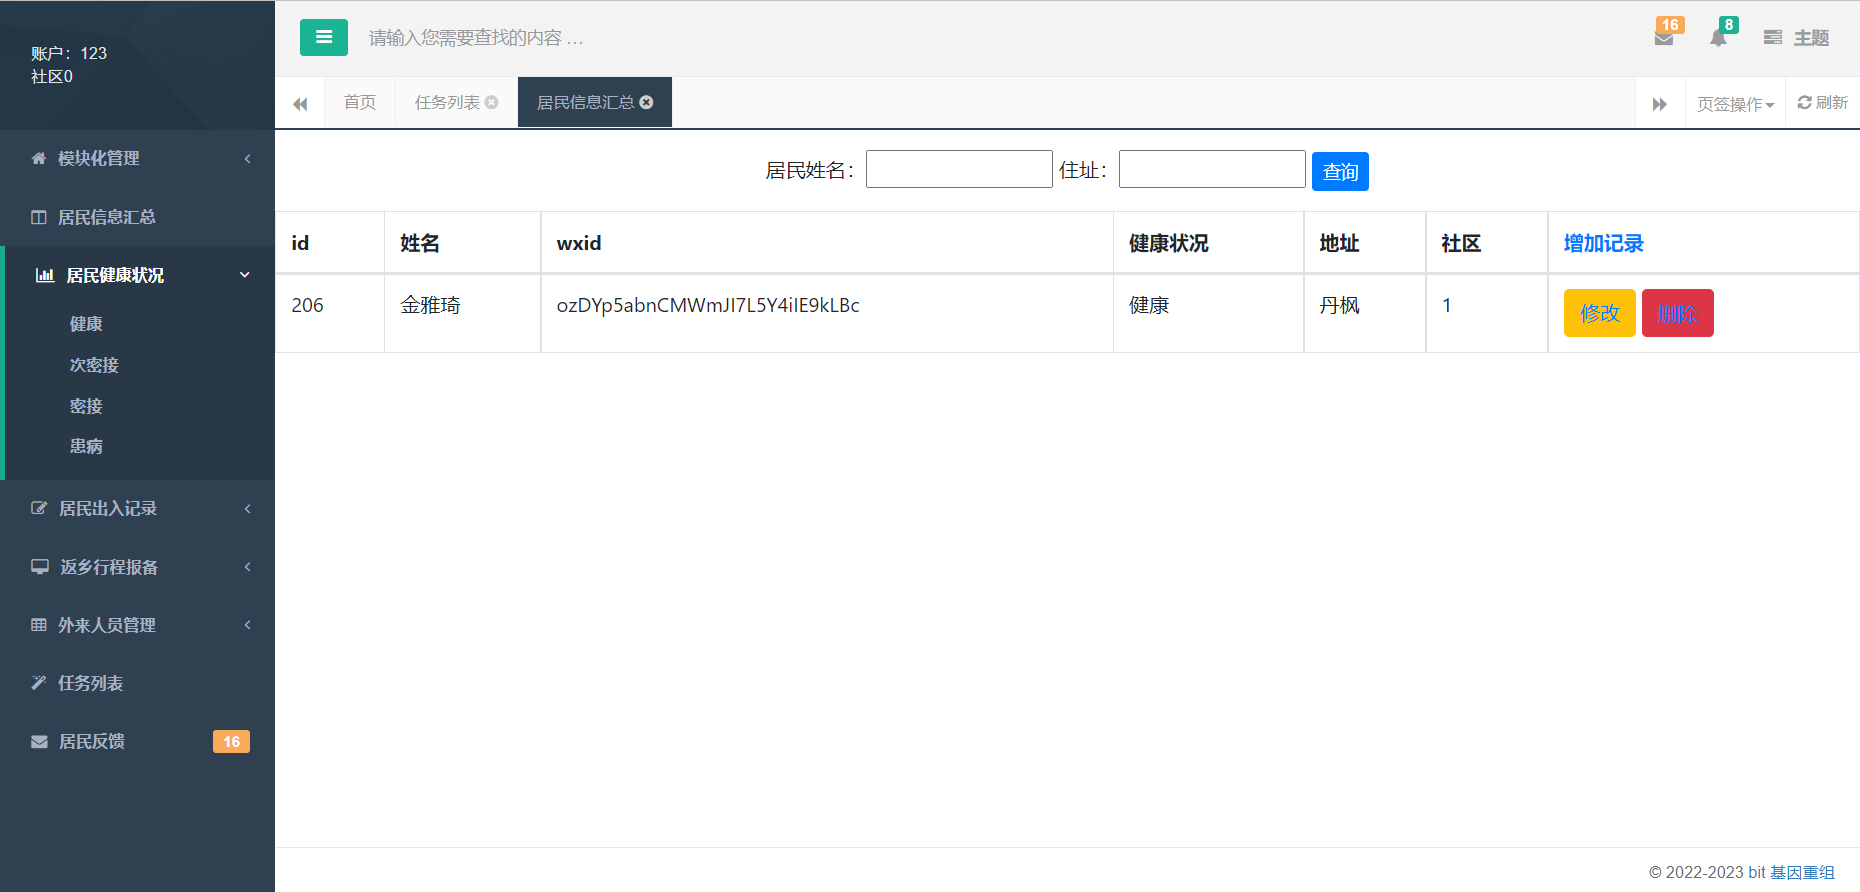Close the 任务列表 tab
Screen dimensions: 1860x892
[x=491, y=102]
